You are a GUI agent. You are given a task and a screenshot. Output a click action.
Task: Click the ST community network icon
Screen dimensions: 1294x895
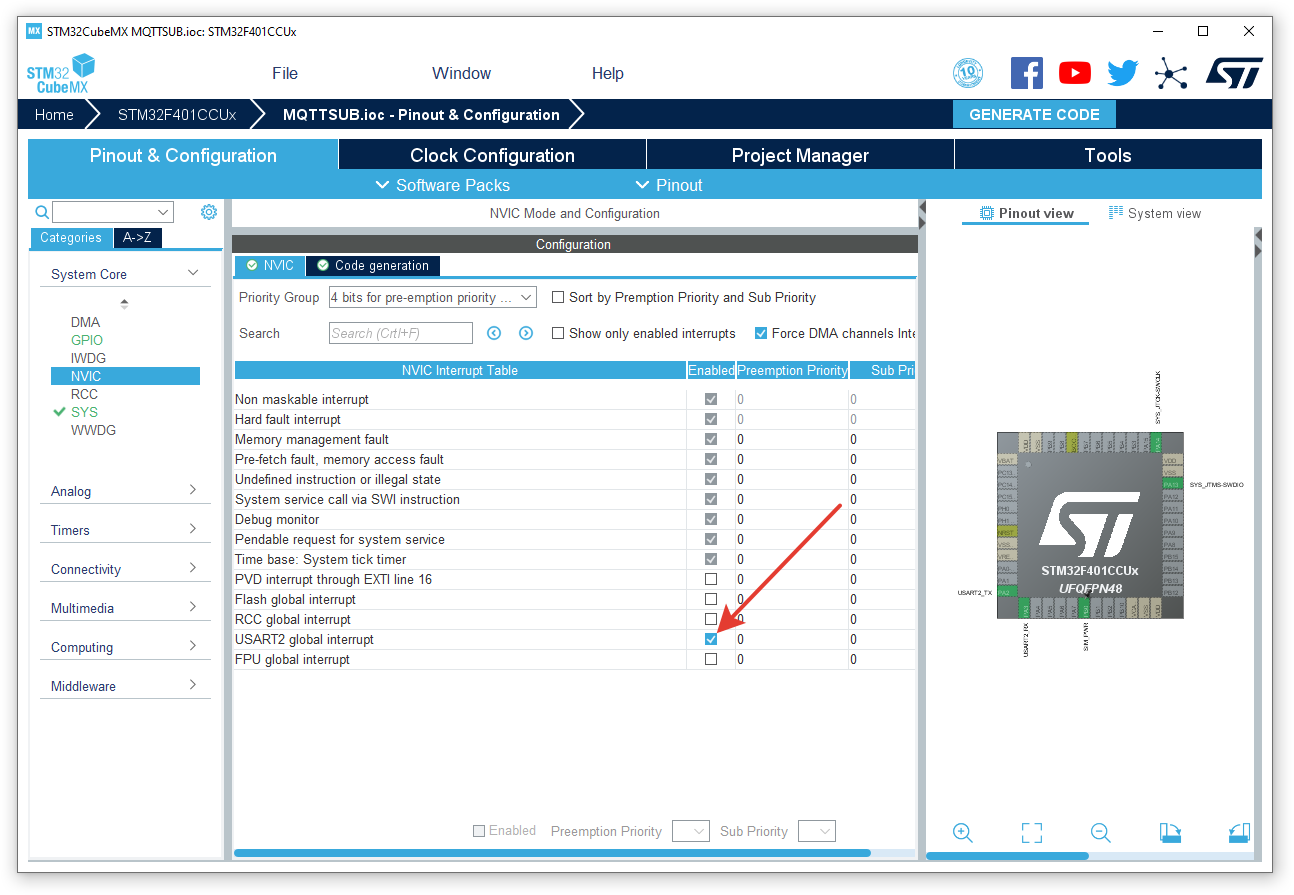pyautogui.click(x=1171, y=73)
